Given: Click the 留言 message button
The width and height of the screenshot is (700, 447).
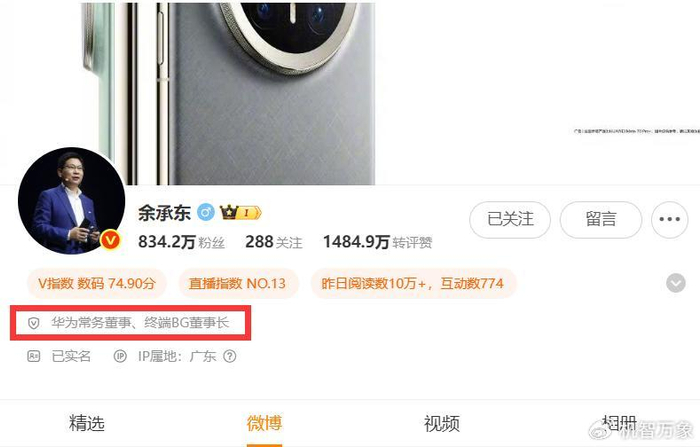Looking at the screenshot, I should click(601, 219).
